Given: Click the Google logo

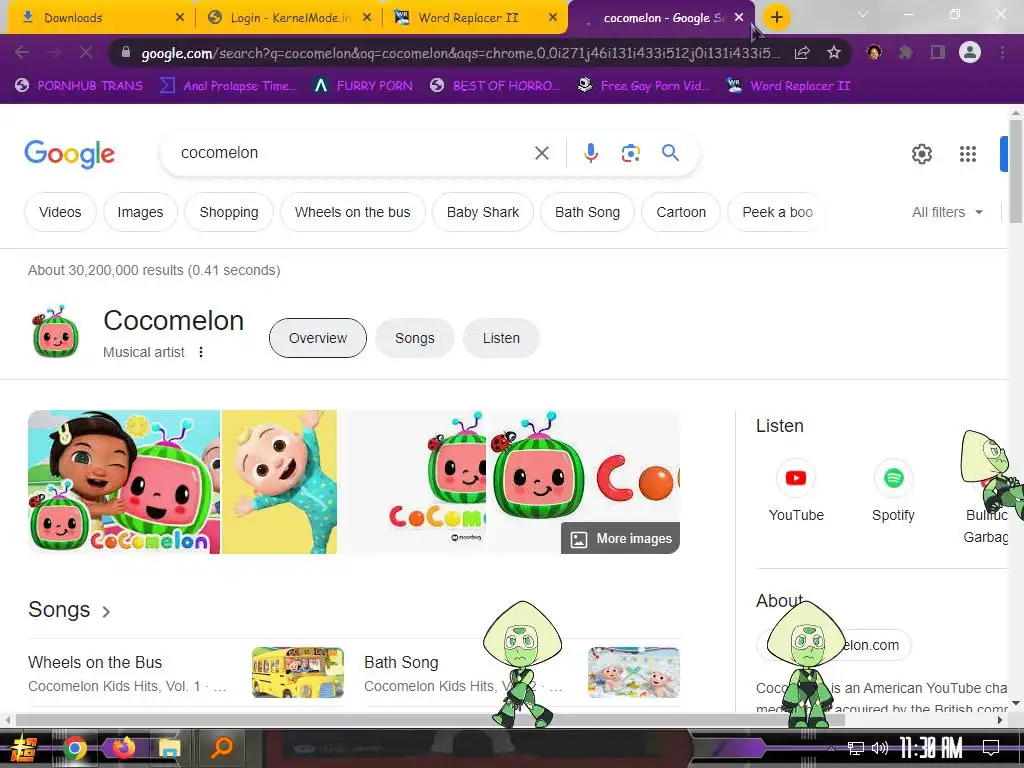Looking at the screenshot, I should pyautogui.click(x=69, y=154).
